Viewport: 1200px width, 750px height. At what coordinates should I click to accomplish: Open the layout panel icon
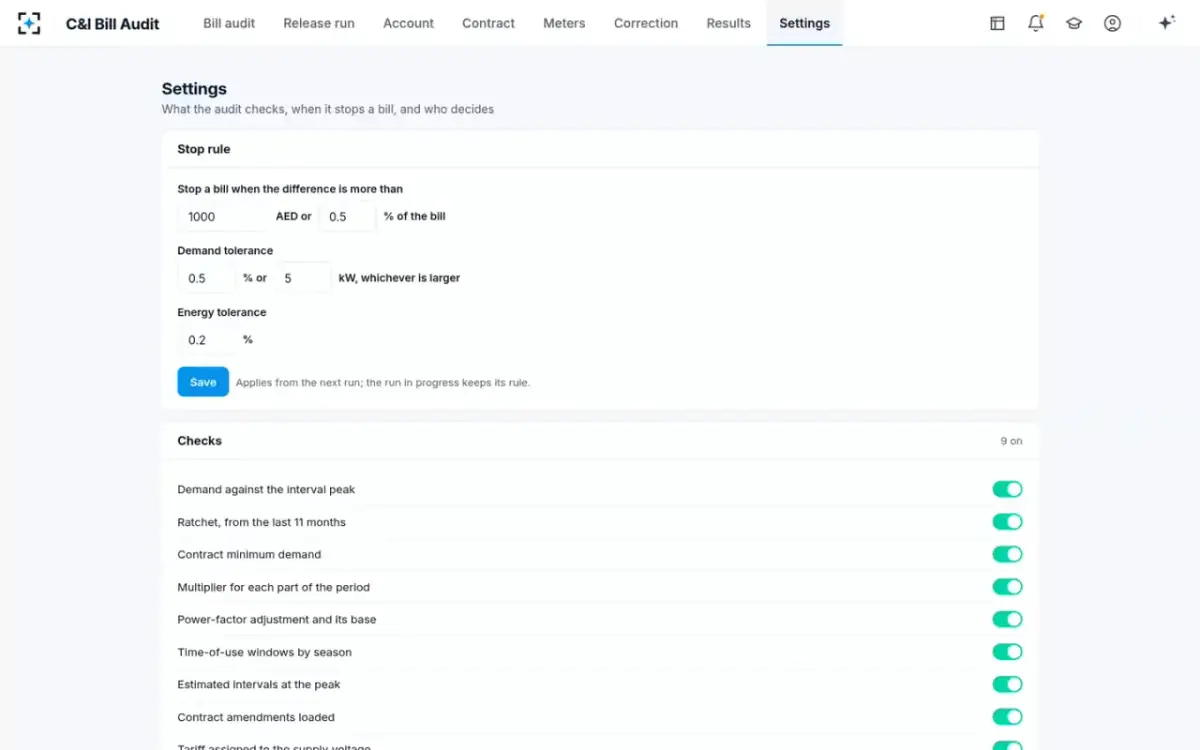[997, 23]
